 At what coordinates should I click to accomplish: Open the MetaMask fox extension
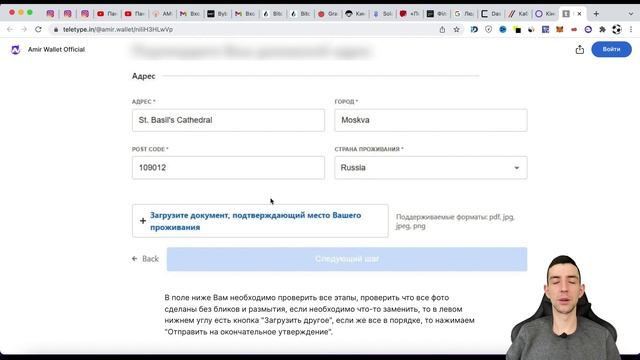coord(560,29)
